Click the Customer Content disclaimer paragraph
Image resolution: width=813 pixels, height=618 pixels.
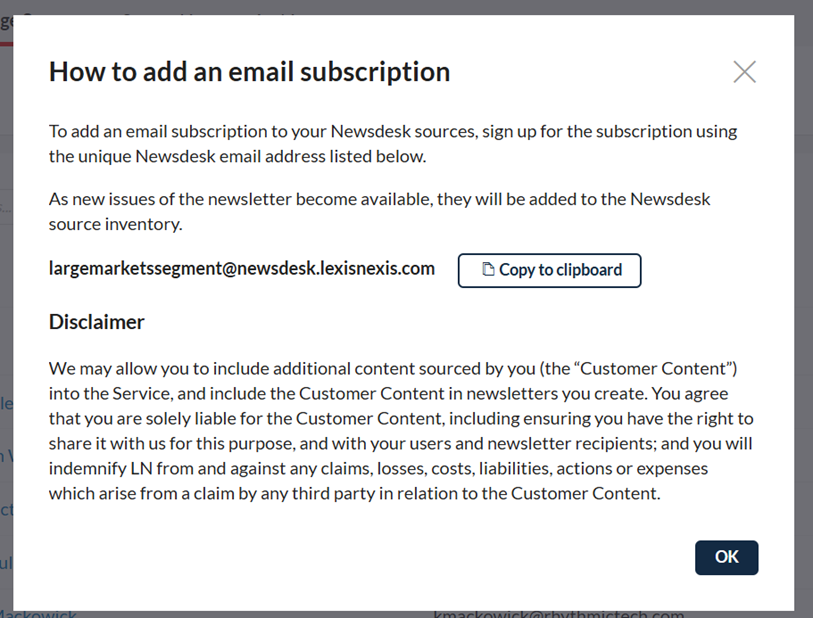[x=401, y=431]
